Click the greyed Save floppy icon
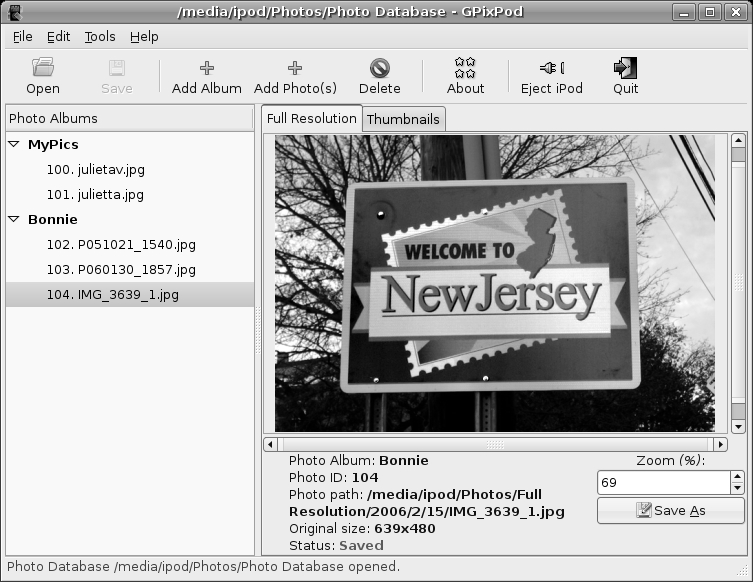This screenshot has width=753, height=582. click(117, 68)
